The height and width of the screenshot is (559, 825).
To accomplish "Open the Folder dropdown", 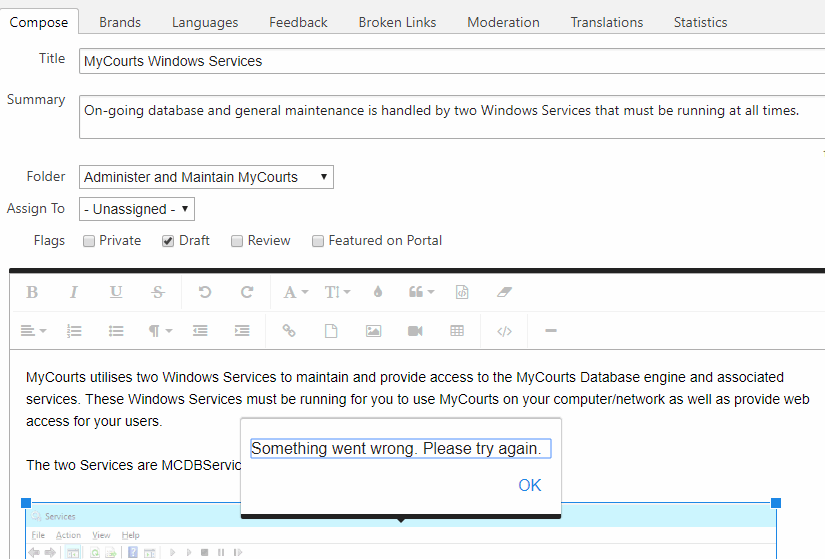I will pos(206,177).
